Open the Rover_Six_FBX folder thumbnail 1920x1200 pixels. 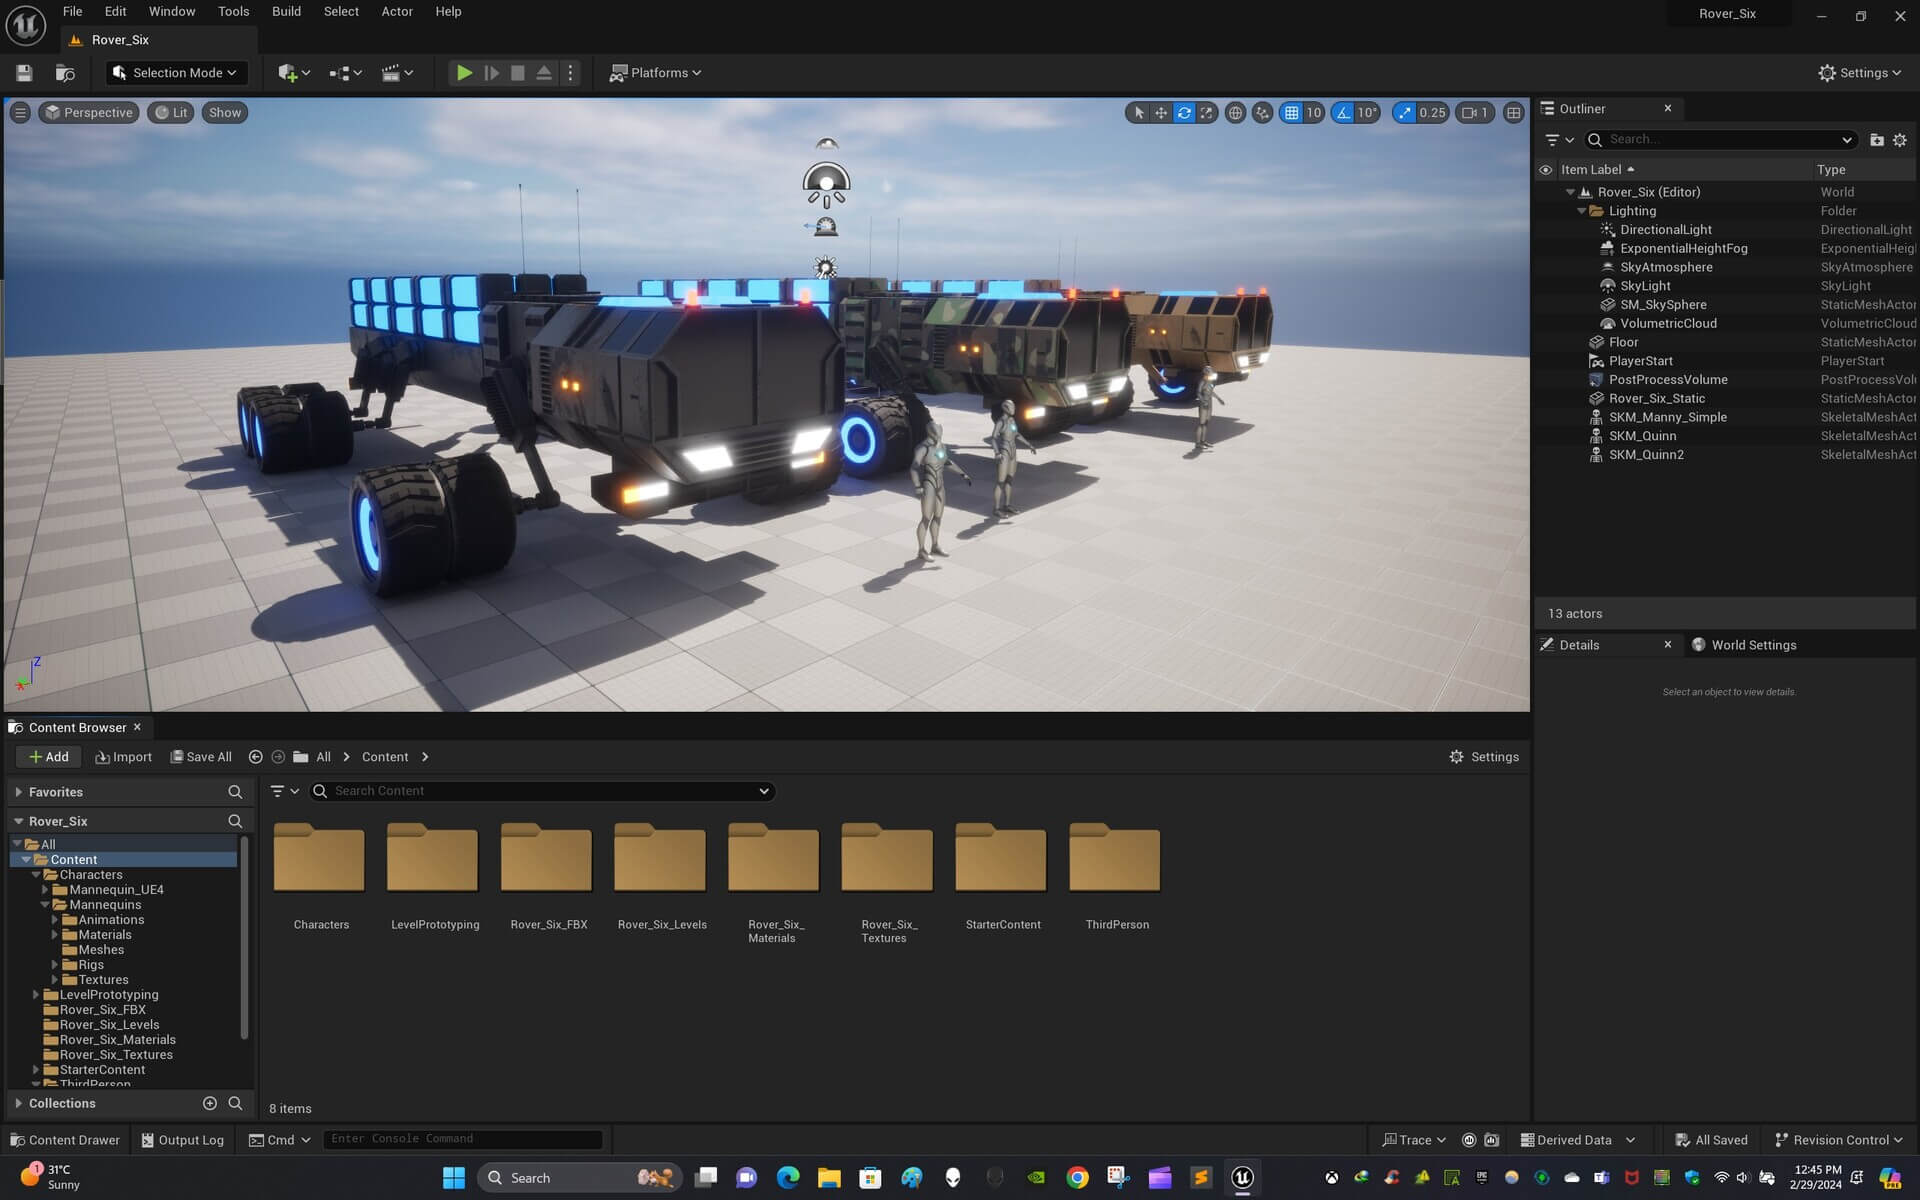tap(547, 858)
